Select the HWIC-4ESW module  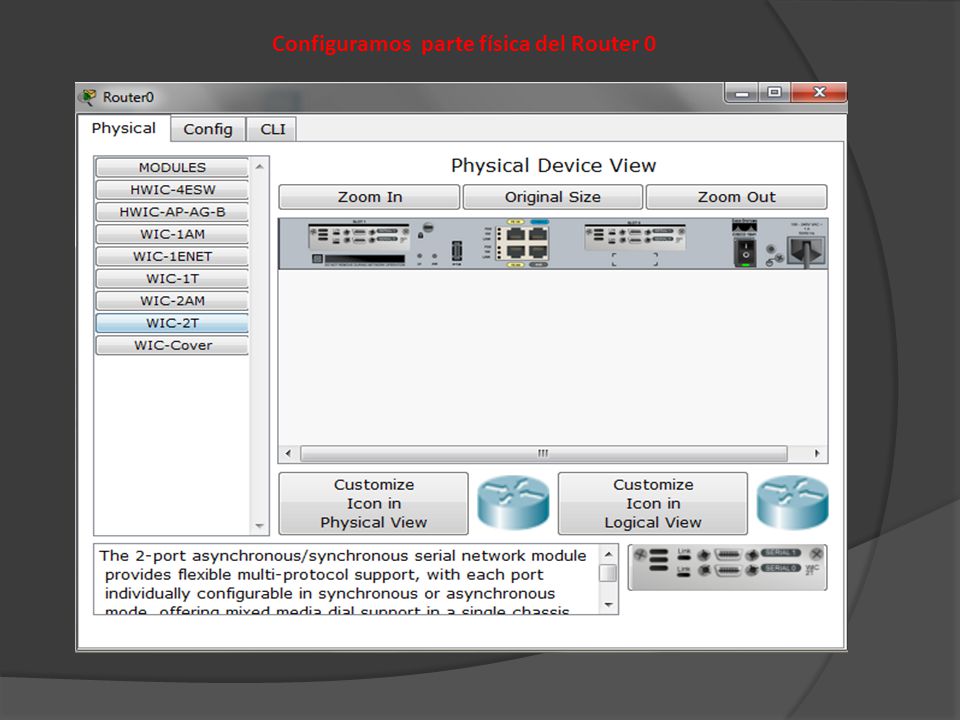[172, 190]
